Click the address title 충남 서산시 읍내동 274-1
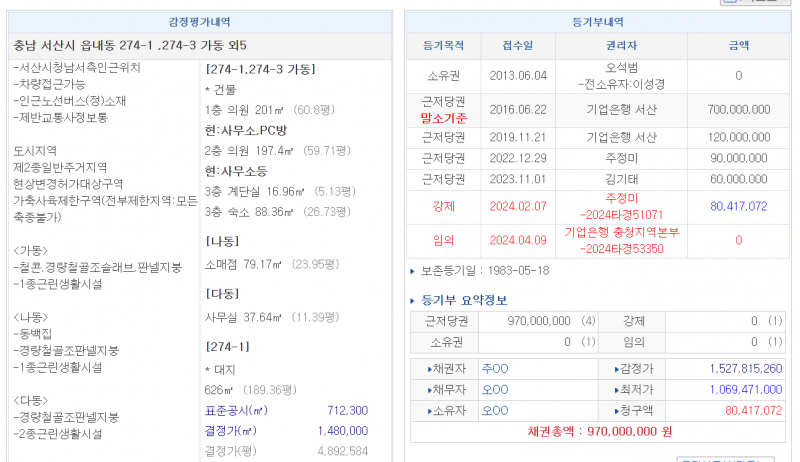This screenshot has height=462, width=800. point(130,45)
